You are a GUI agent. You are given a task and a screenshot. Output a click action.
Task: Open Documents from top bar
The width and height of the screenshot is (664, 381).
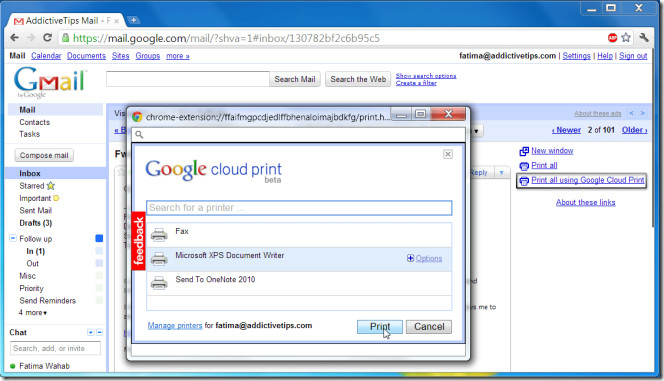pos(86,56)
